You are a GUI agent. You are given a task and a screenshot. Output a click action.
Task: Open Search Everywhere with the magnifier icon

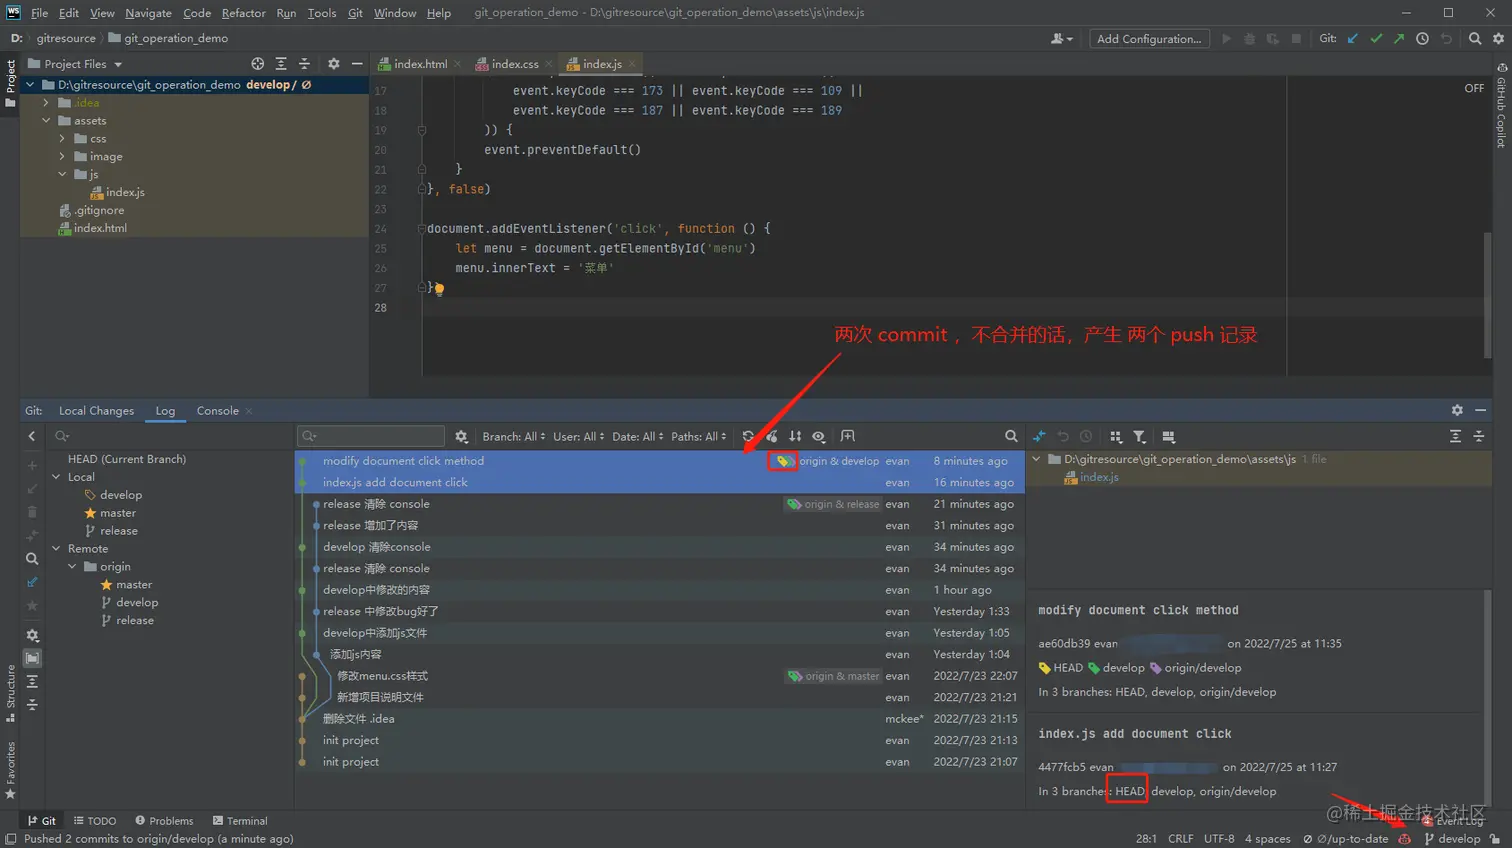point(1476,38)
